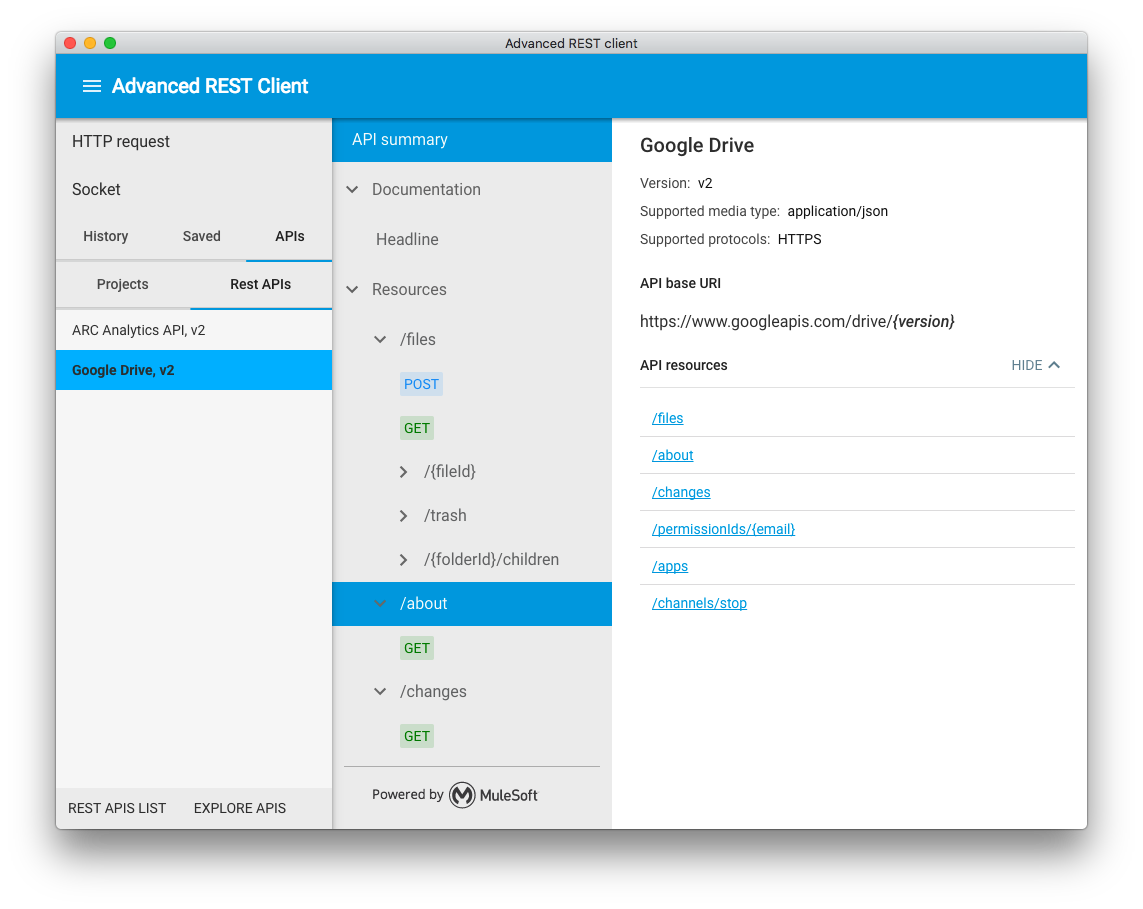
Task: Expand the /{fileId} resource chevron
Action: [403, 472]
